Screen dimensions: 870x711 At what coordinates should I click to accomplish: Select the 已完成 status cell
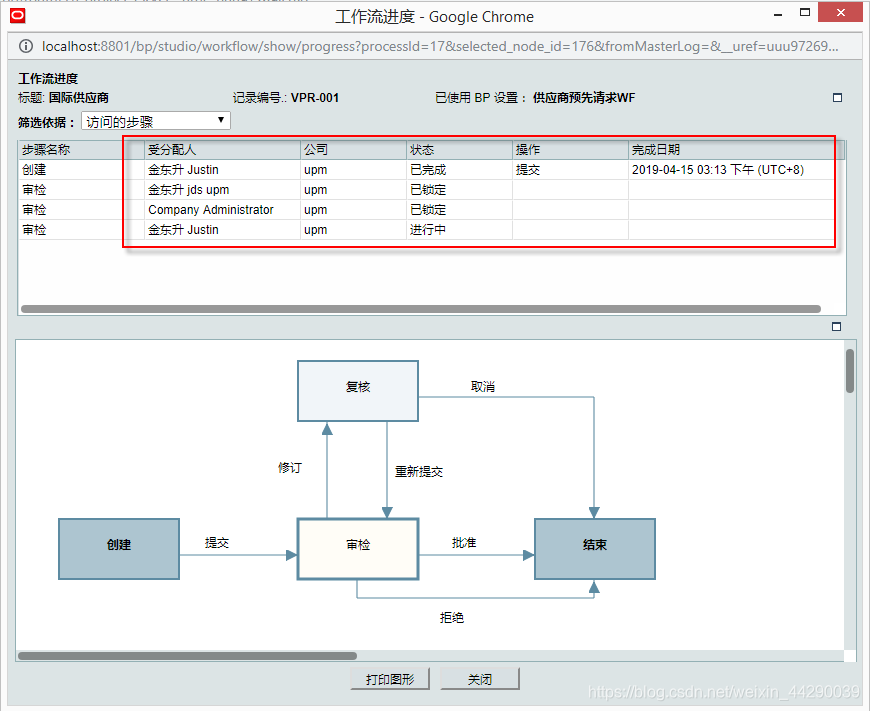459,170
